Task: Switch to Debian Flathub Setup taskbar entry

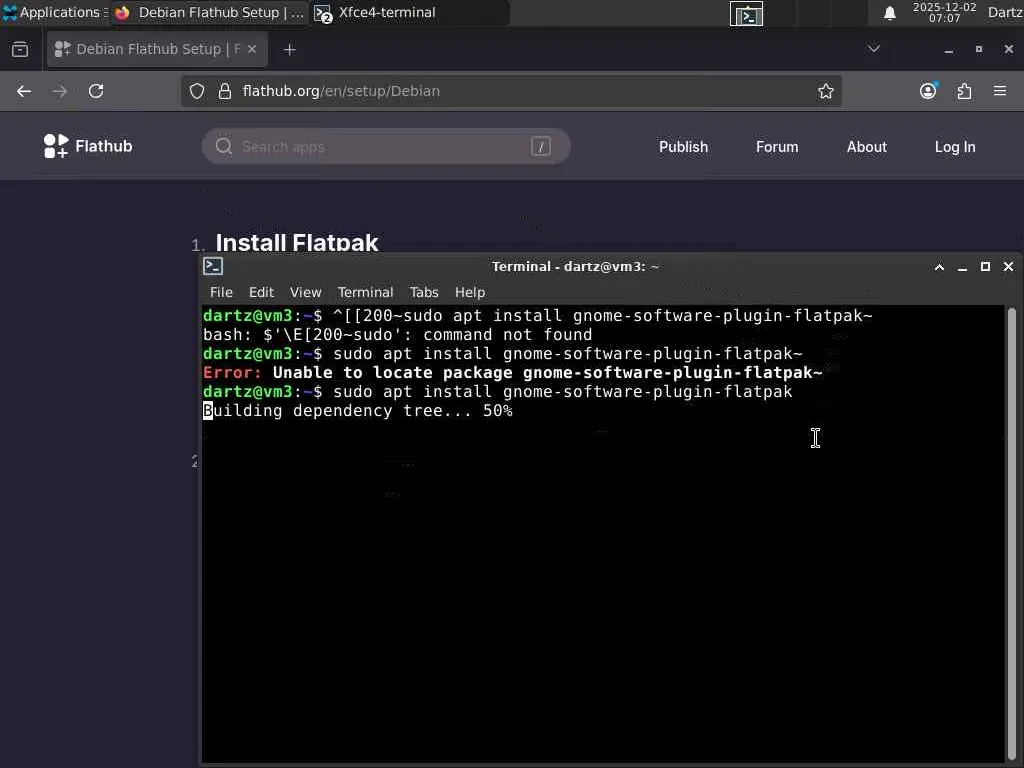Action: point(210,12)
